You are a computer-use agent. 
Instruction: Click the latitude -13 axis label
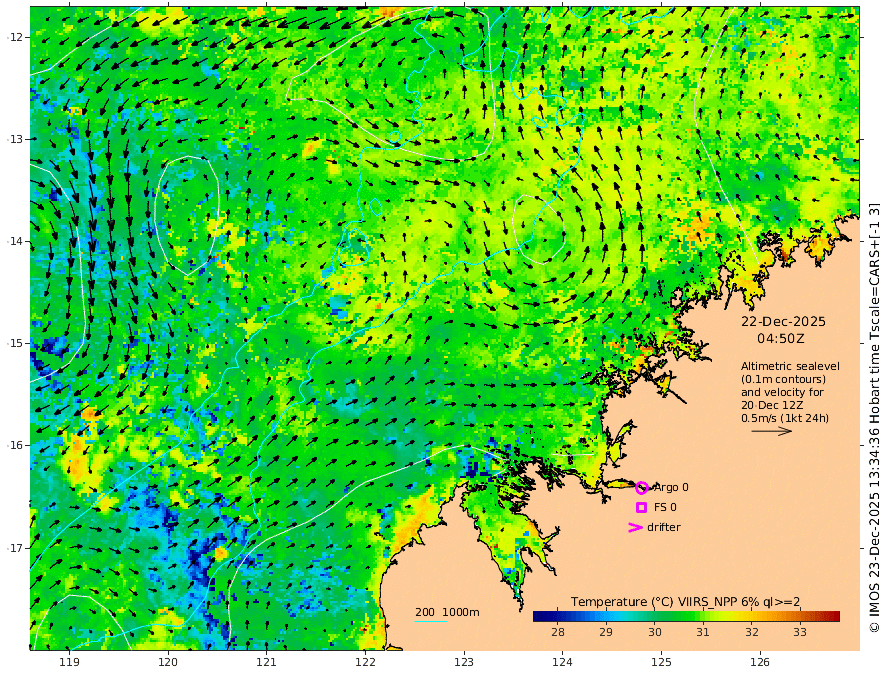[x=15, y=139]
